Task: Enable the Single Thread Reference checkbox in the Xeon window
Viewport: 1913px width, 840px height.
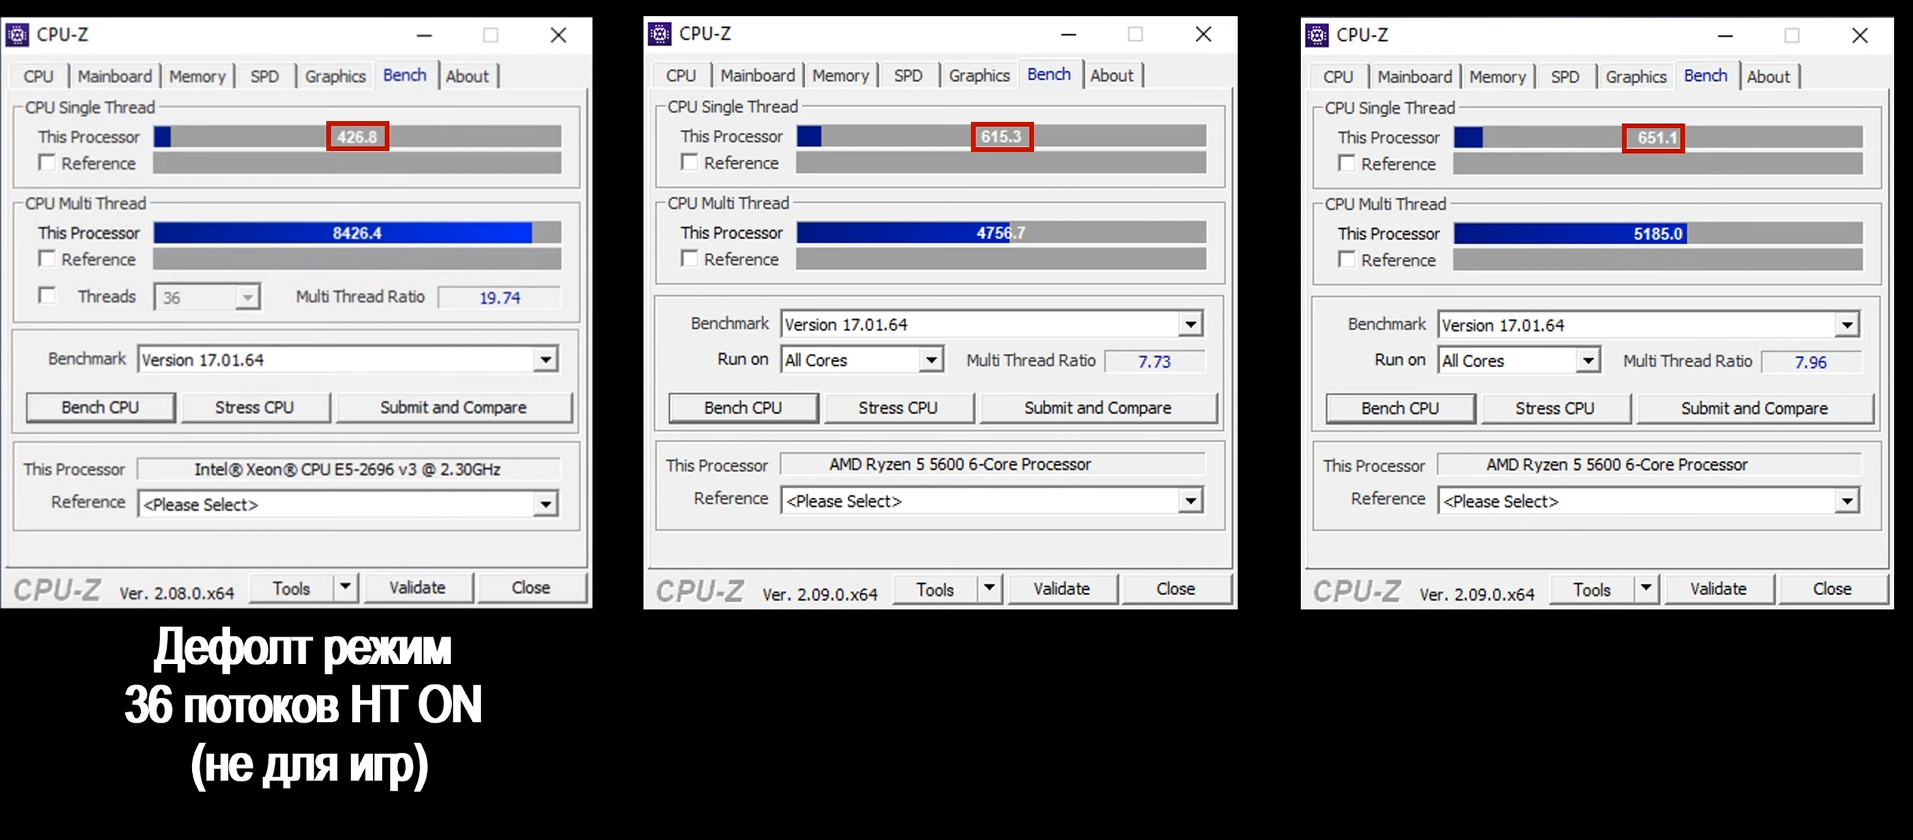Action: click(x=47, y=162)
